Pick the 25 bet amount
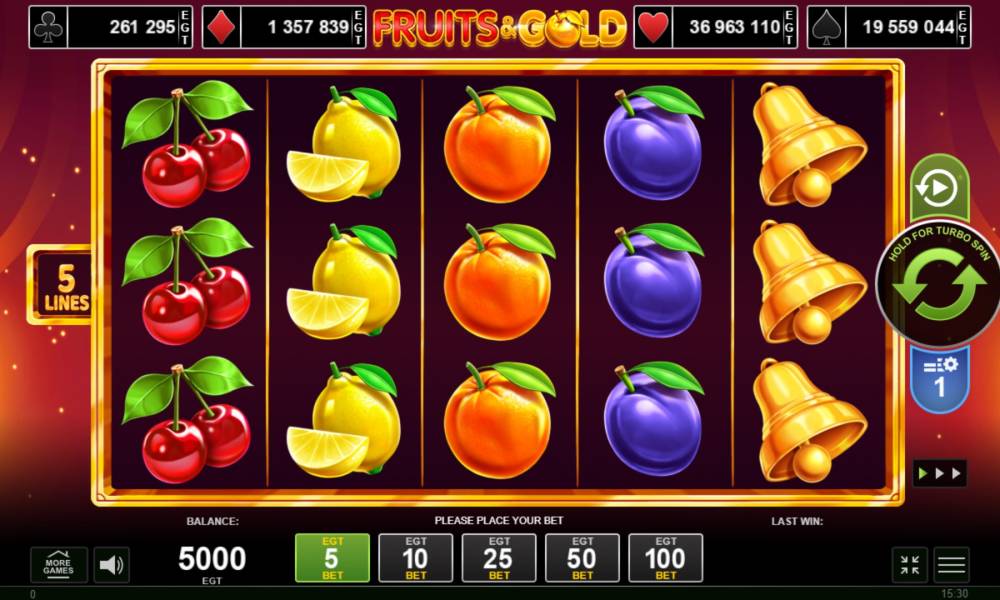This screenshot has height=600, width=1000. click(x=499, y=558)
